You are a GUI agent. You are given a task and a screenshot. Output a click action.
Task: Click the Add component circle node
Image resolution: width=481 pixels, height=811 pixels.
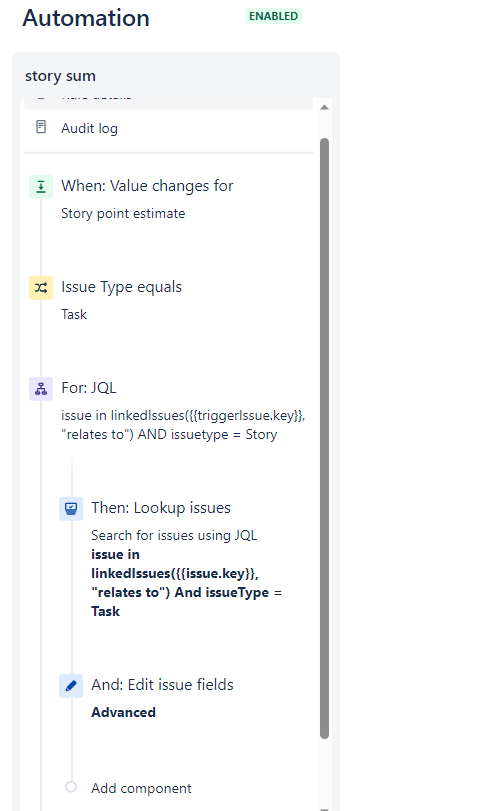pyautogui.click(x=71, y=787)
